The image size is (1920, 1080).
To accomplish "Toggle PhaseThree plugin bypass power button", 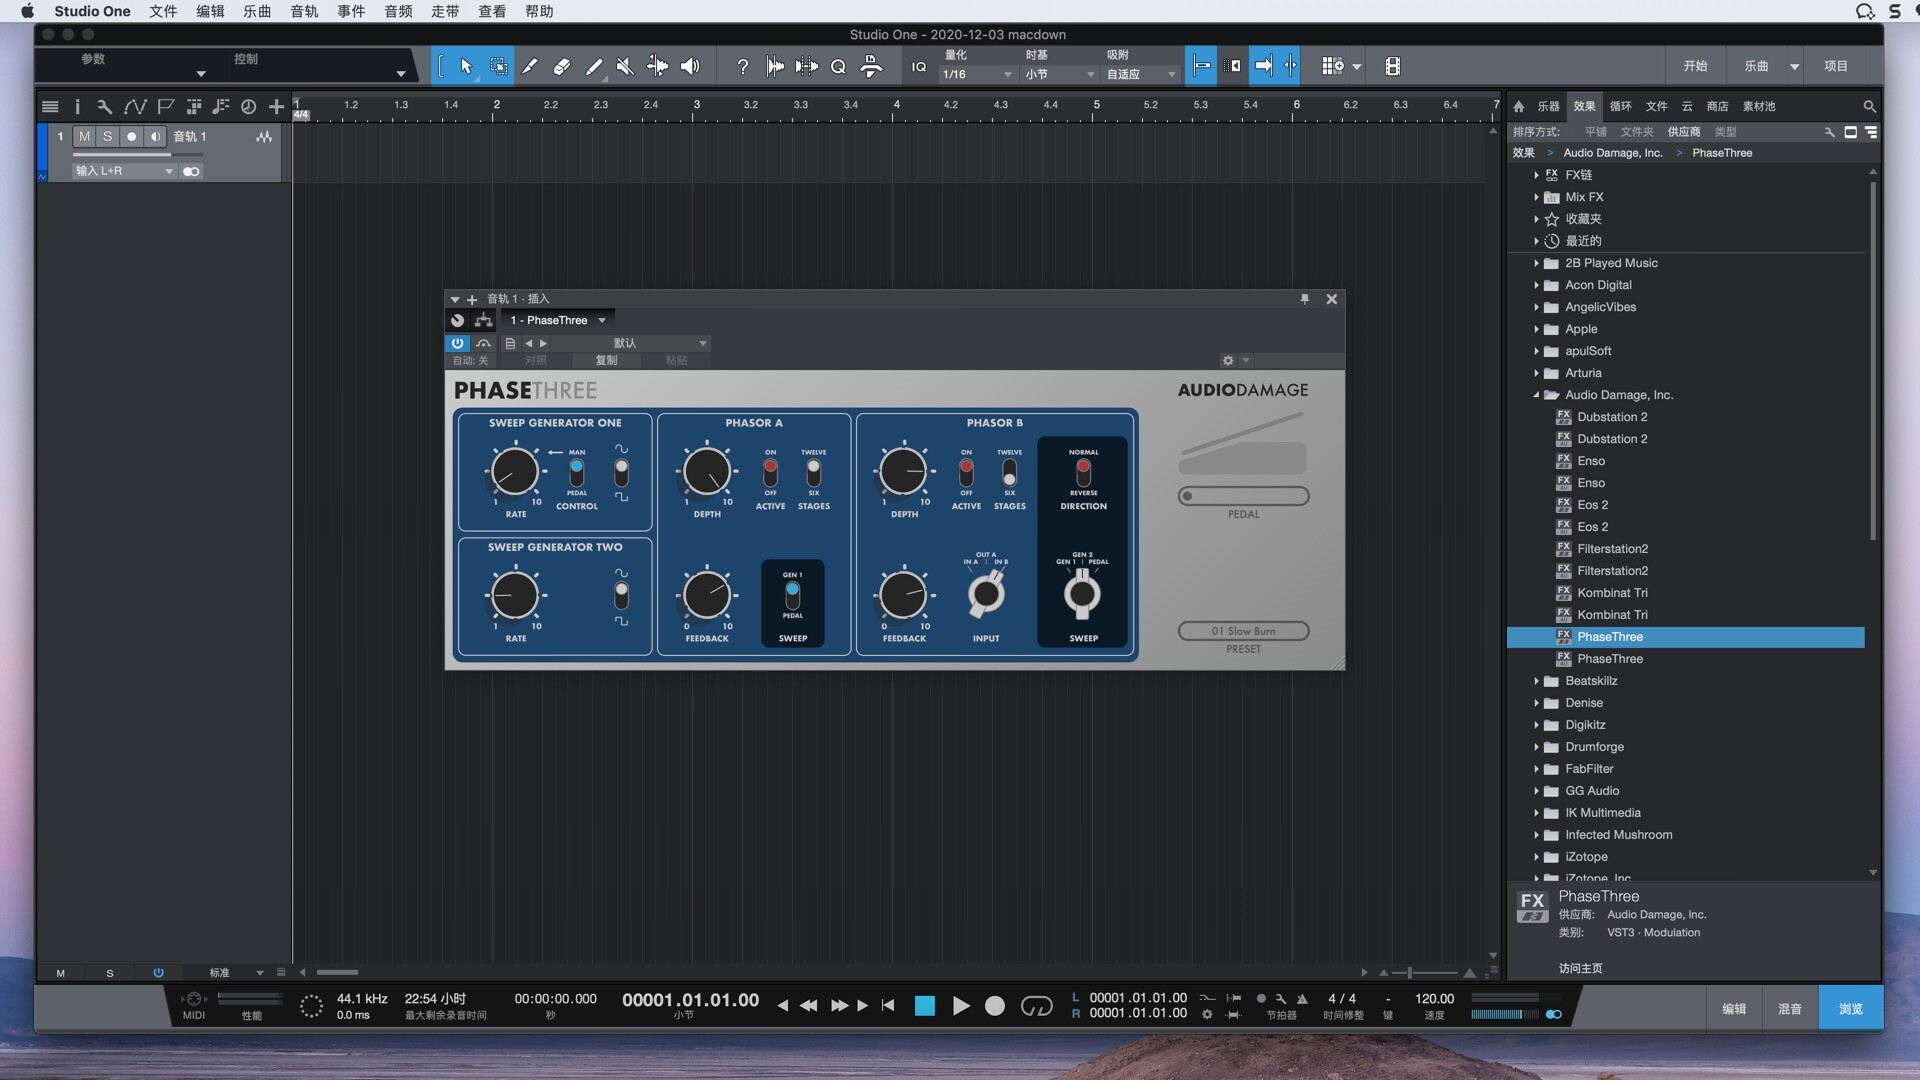I will [x=457, y=343].
